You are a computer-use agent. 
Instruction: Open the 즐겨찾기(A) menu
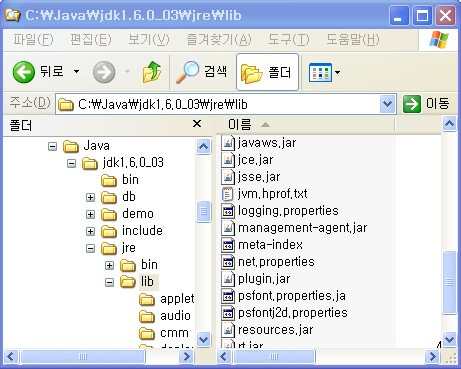(219, 40)
